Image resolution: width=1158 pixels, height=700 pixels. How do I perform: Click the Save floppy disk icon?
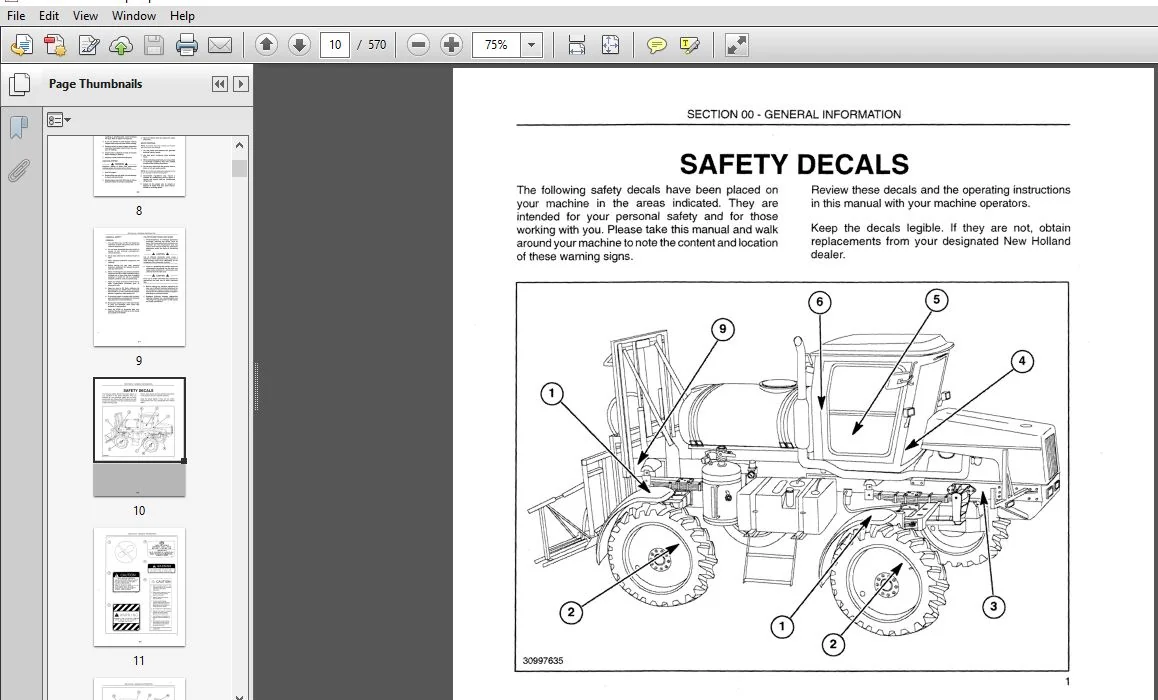[154, 46]
